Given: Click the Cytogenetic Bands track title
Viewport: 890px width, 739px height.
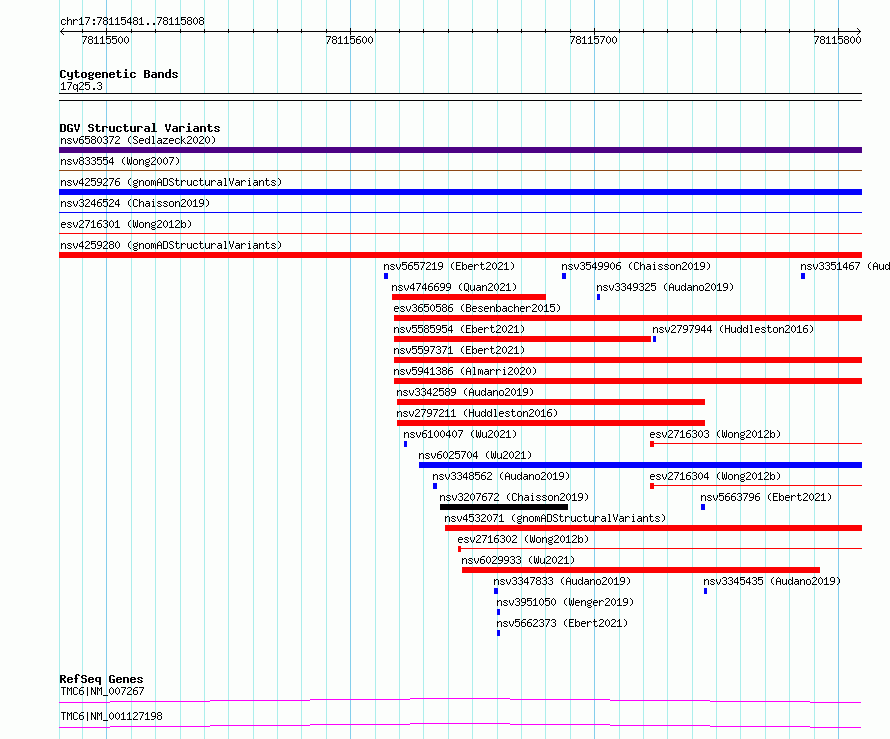Looking at the screenshot, I should click(119, 74).
